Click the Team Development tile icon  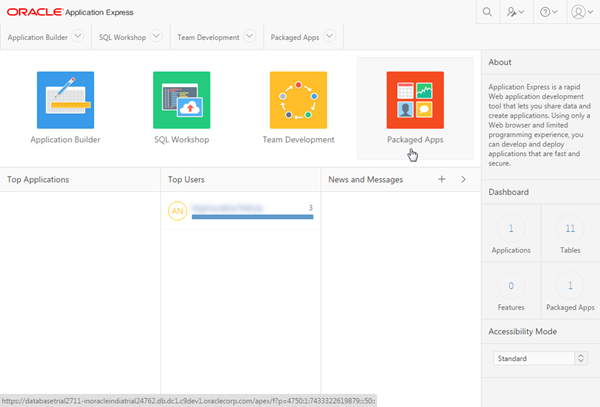[298, 100]
